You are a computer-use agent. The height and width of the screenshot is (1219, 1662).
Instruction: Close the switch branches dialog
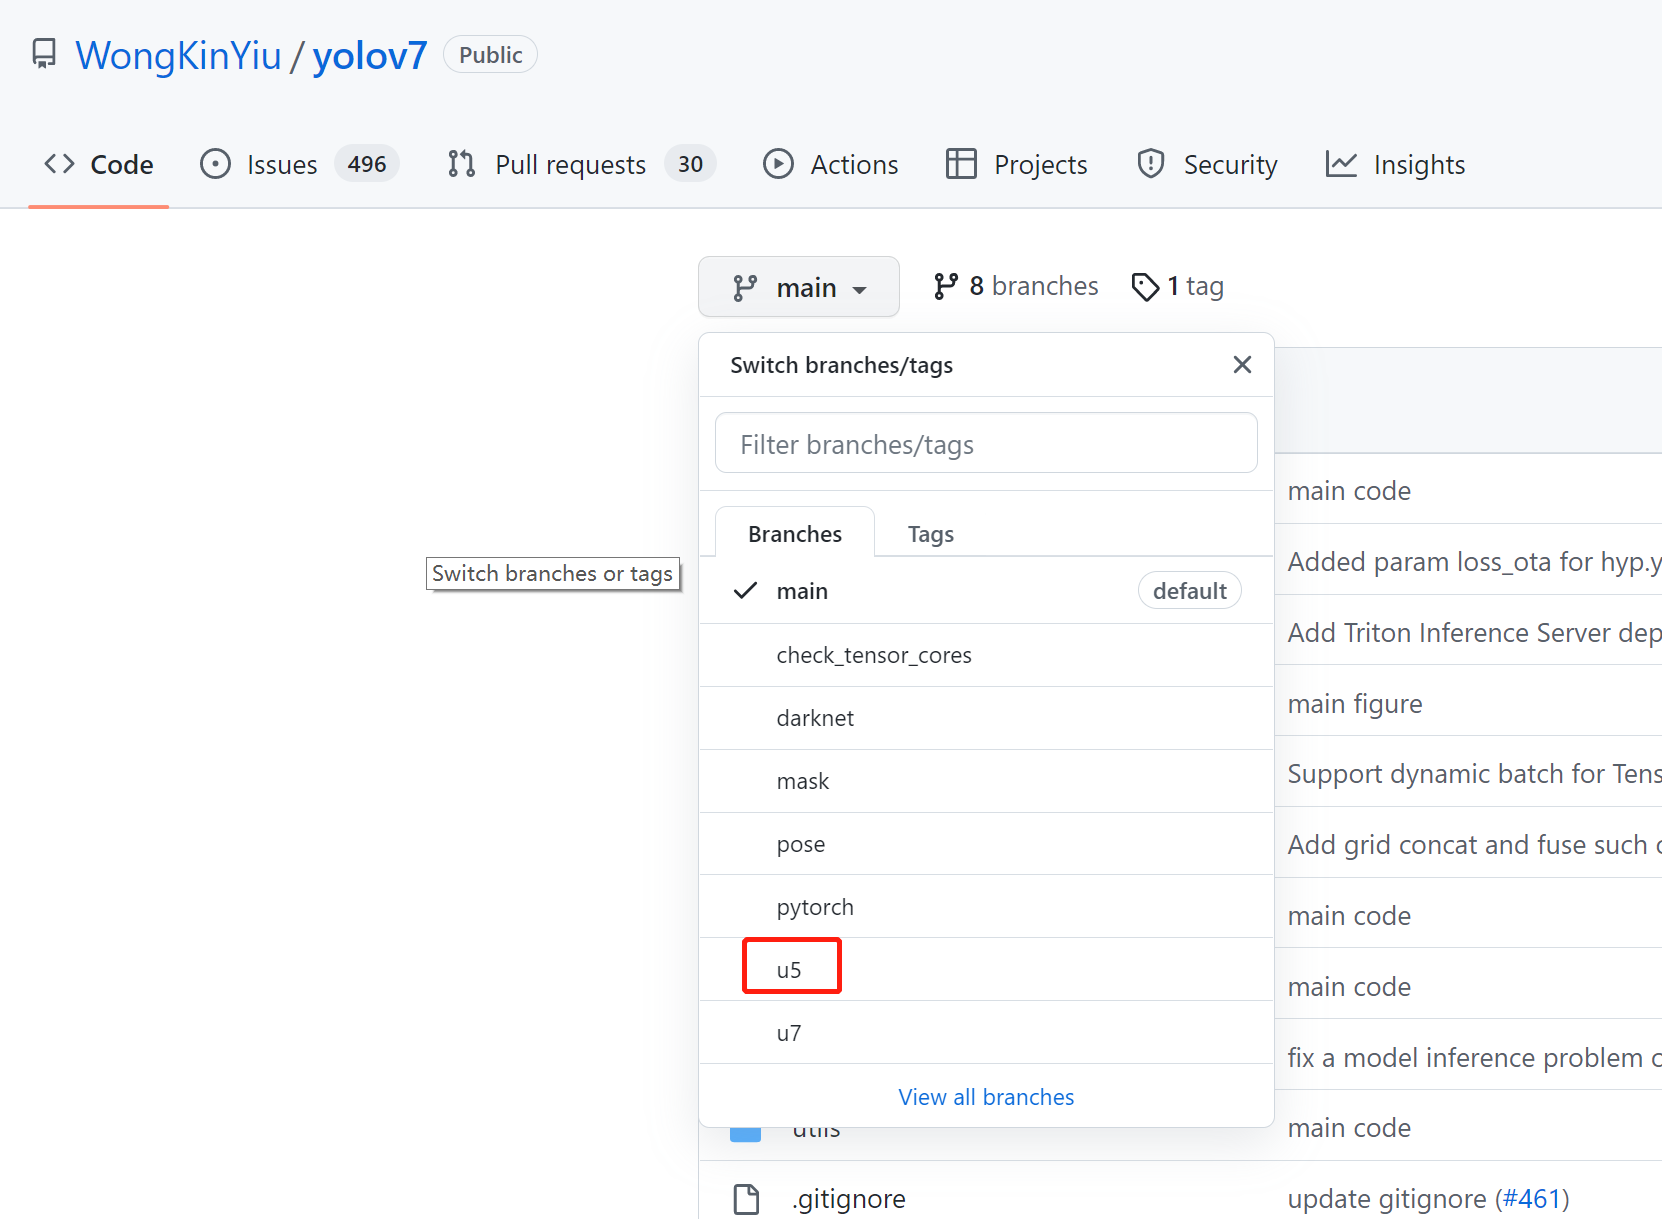[x=1242, y=364]
